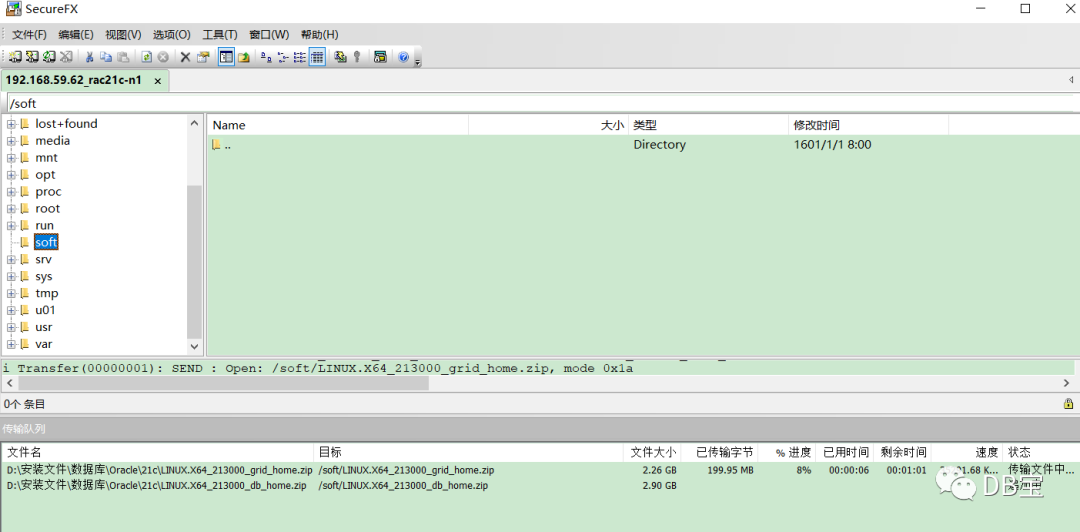Select the usr folder in tree
This screenshot has height=532, width=1080.
43,327
